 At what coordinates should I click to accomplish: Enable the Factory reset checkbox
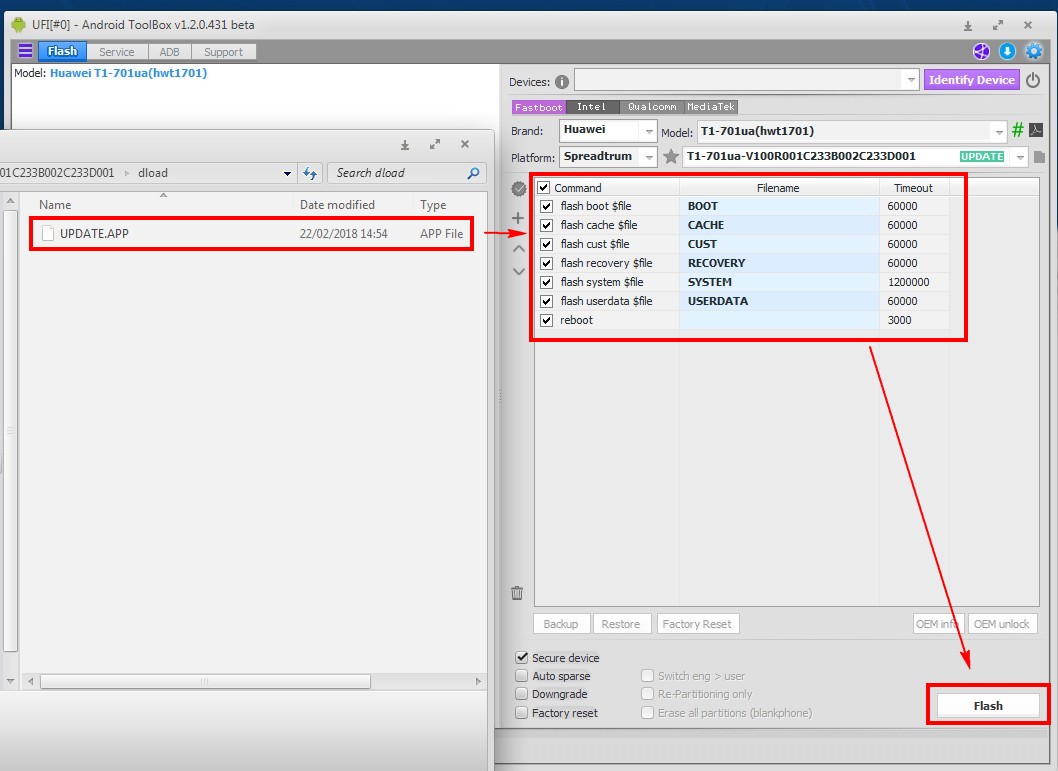pos(522,712)
